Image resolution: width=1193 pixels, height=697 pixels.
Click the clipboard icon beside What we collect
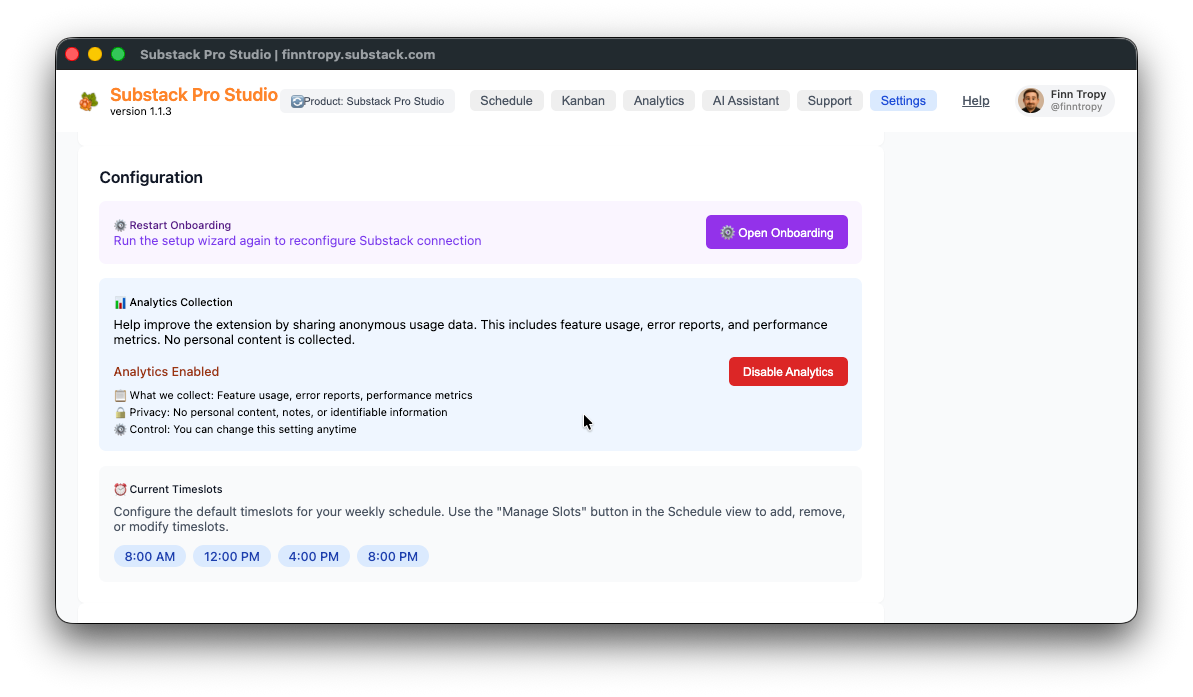click(x=120, y=396)
